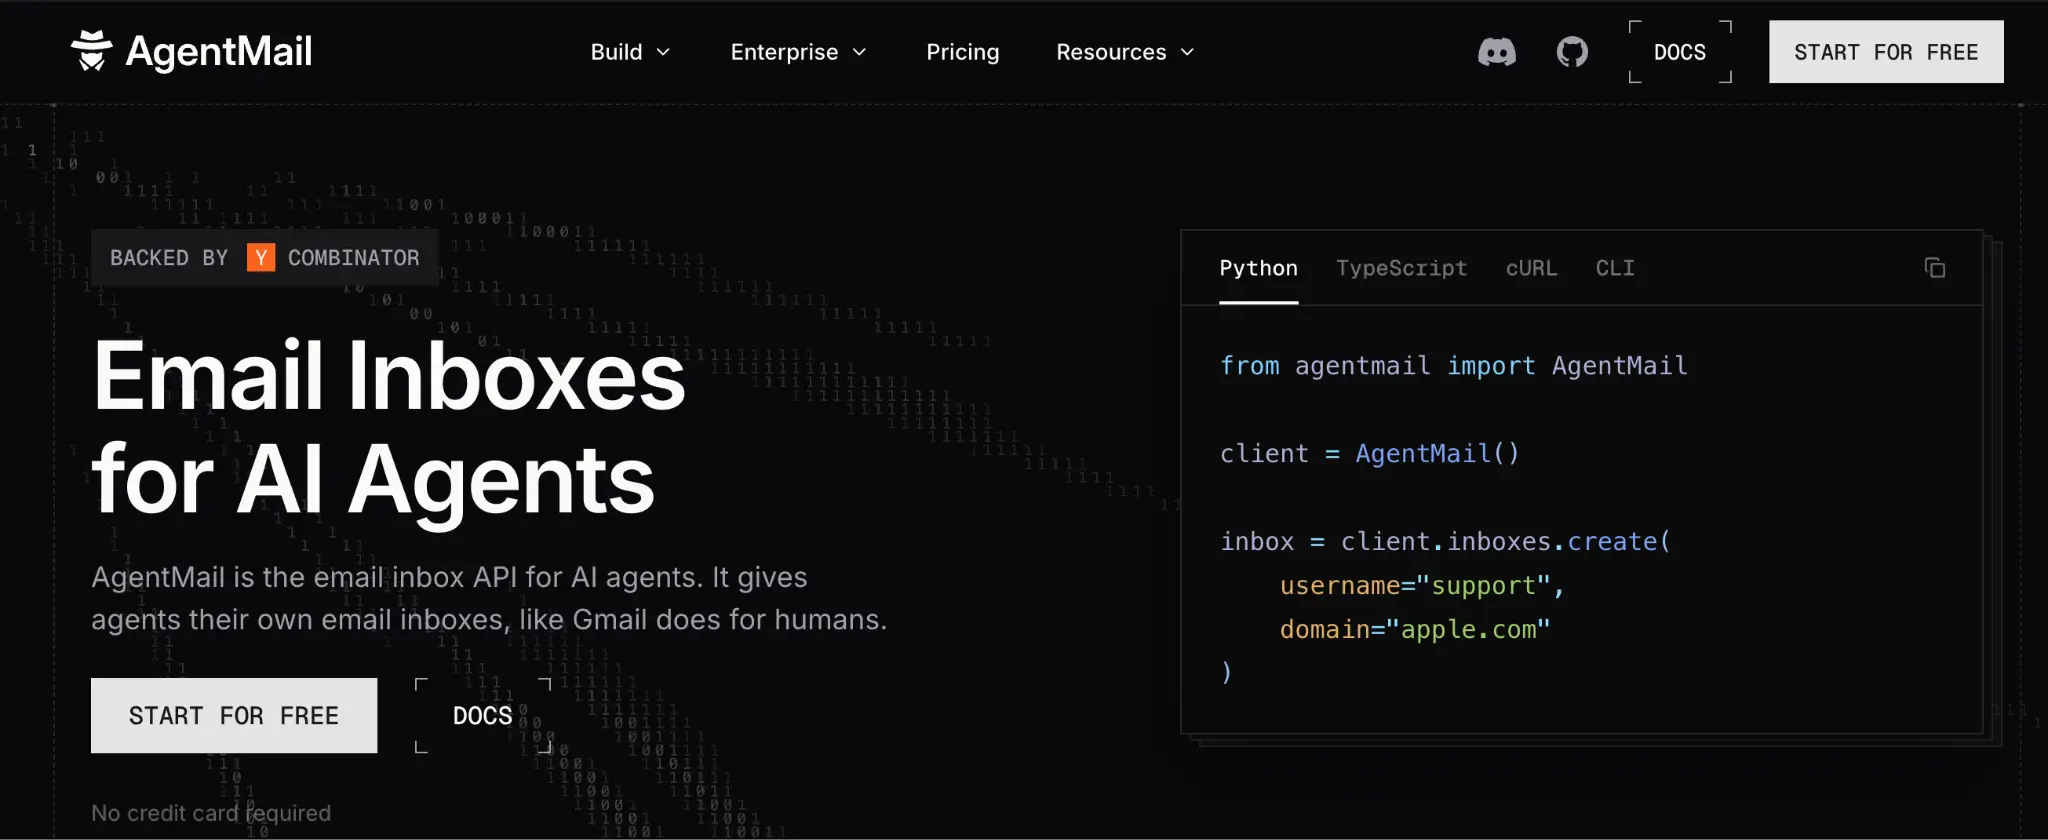Click the AgentMail logo icon
2048x840 pixels.
point(91,51)
